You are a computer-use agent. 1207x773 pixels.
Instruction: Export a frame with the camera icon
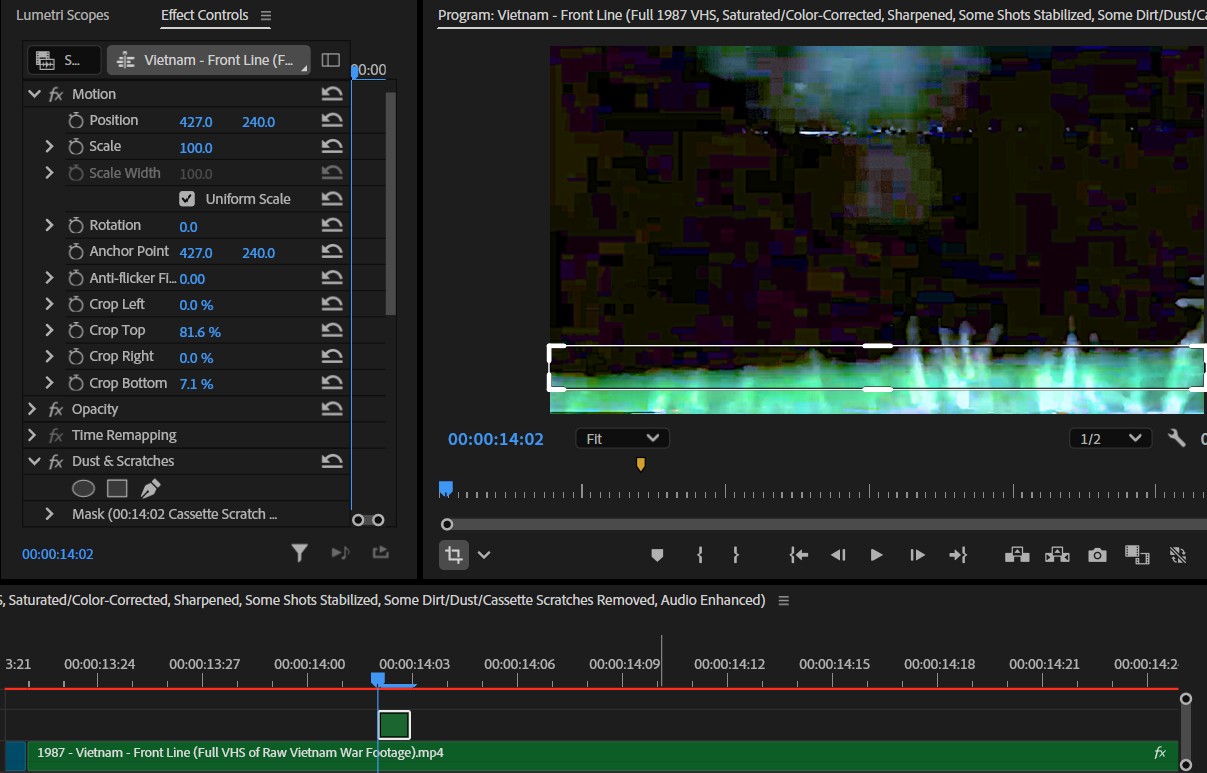pyautogui.click(x=1097, y=555)
